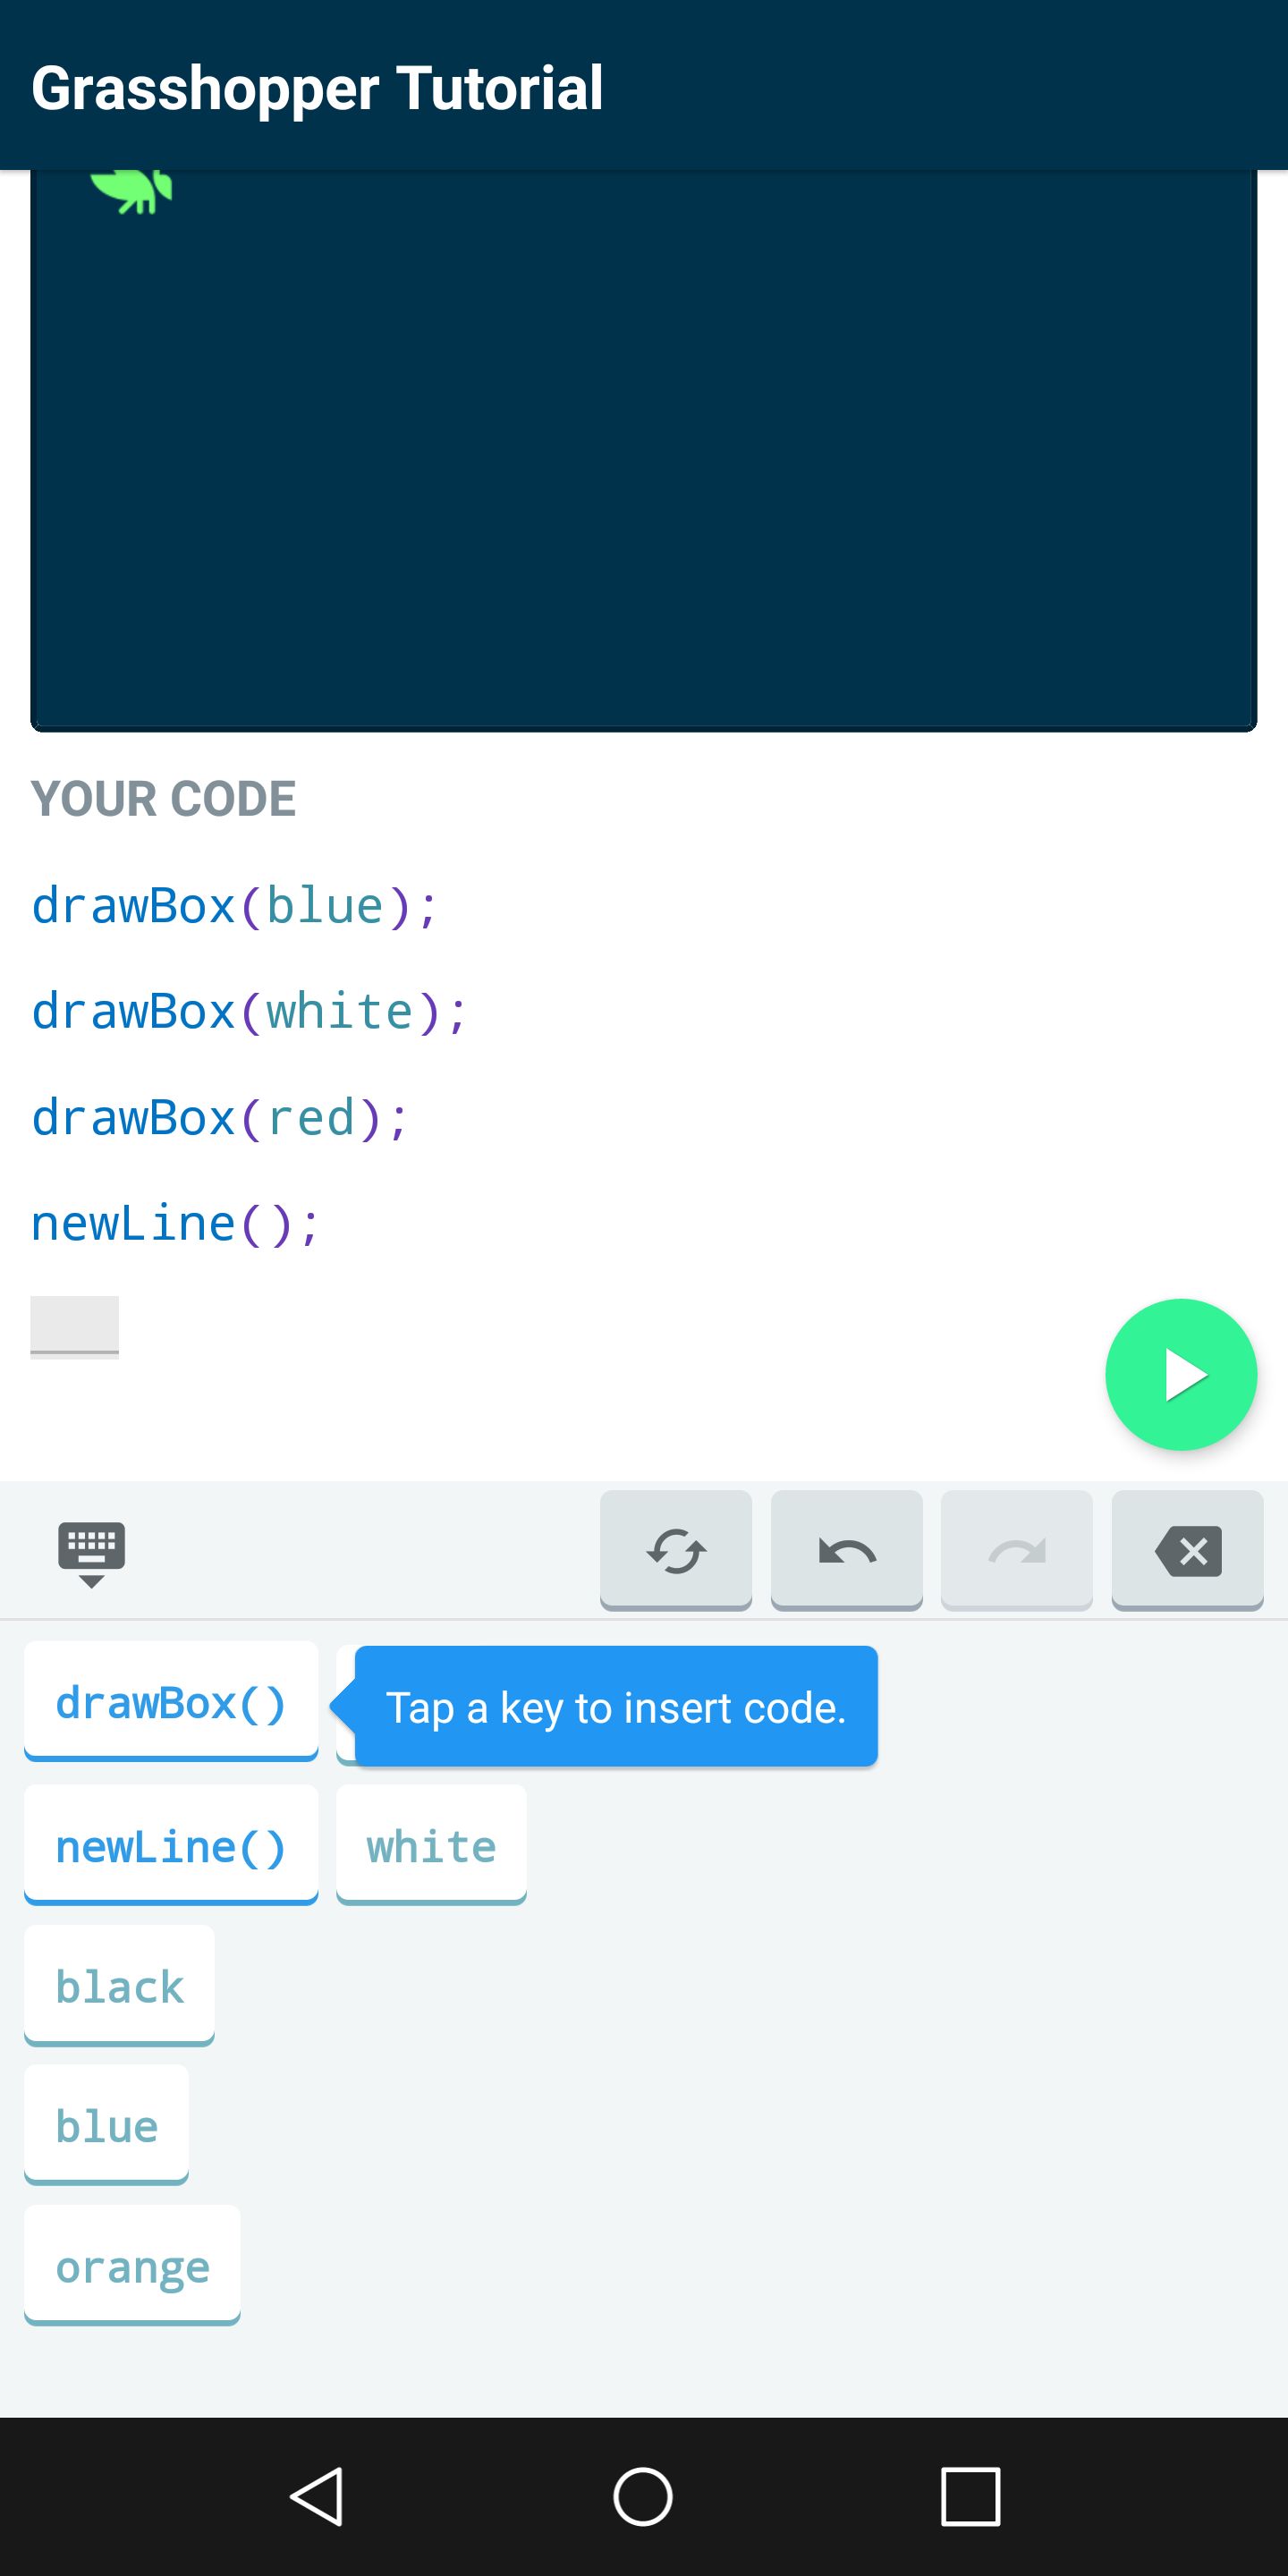Insert the drawBox() key
Viewport: 1288px width, 2576px height.
click(x=171, y=1702)
